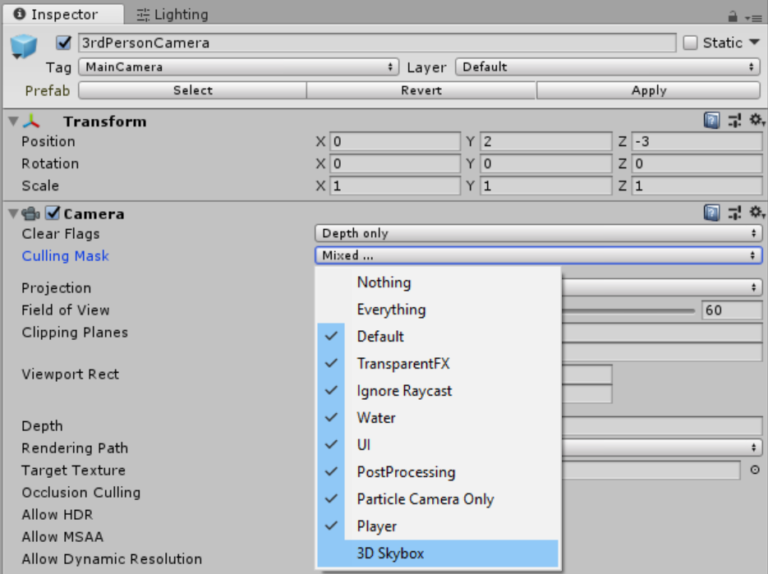Open the Tag dropdown showing MainCamera
The height and width of the screenshot is (574, 768).
coord(238,67)
